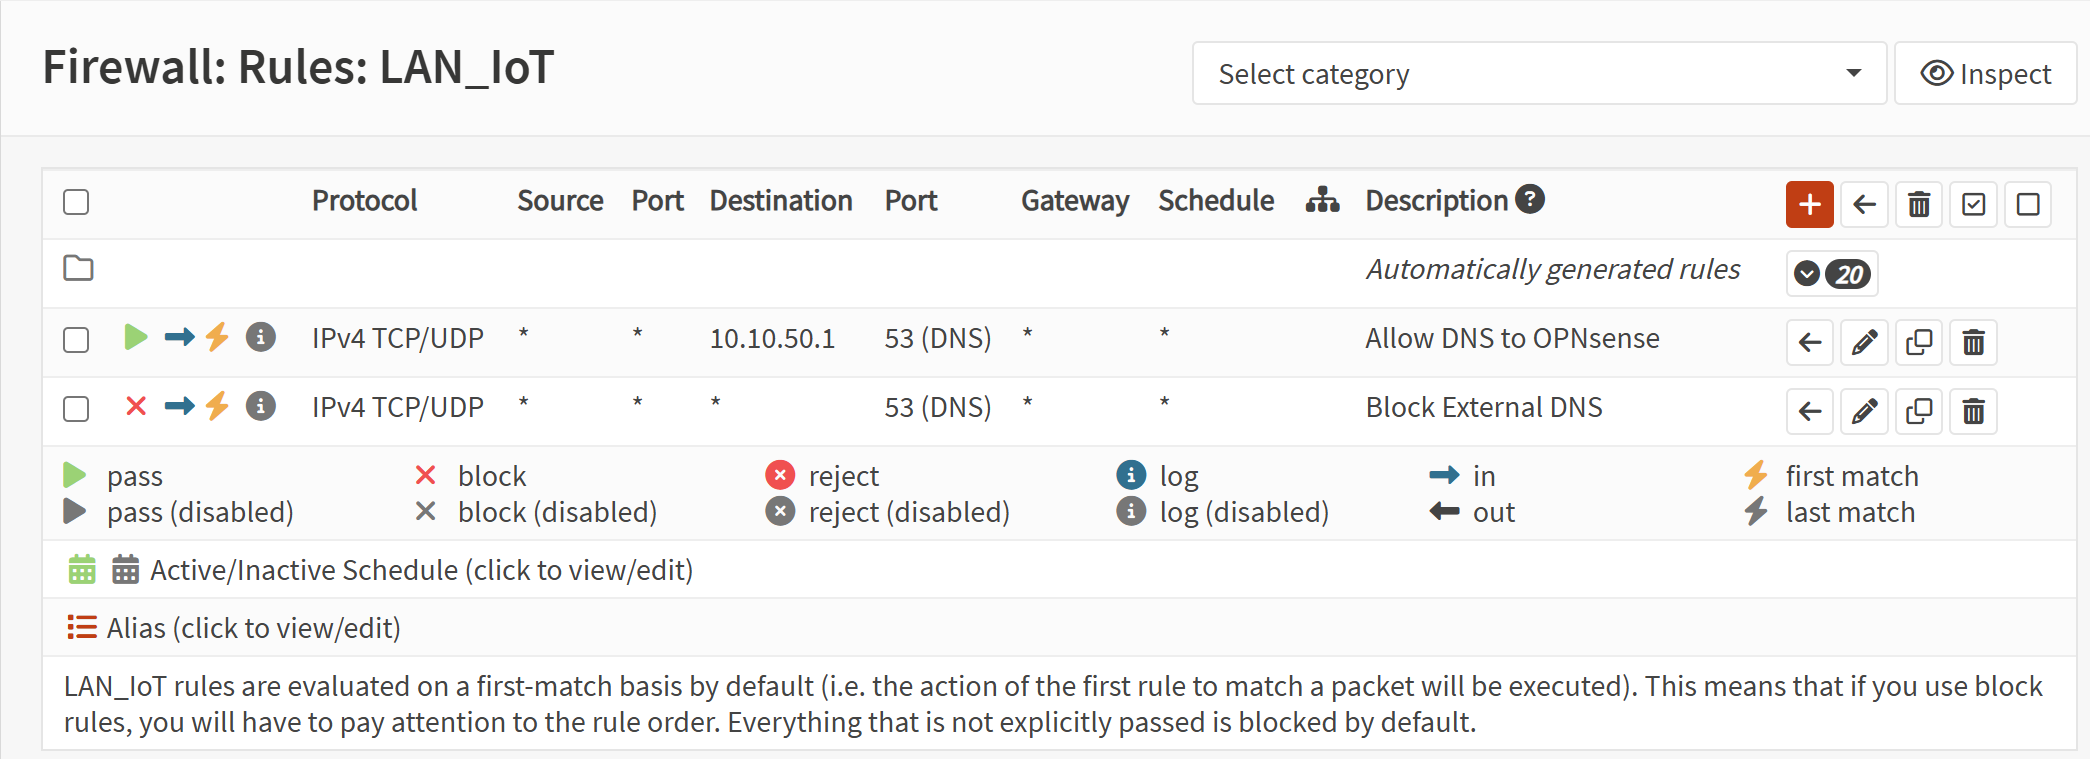Delete selected rules via header trash icon
This screenshot has height=759, width=2090.
point(1919,205)
